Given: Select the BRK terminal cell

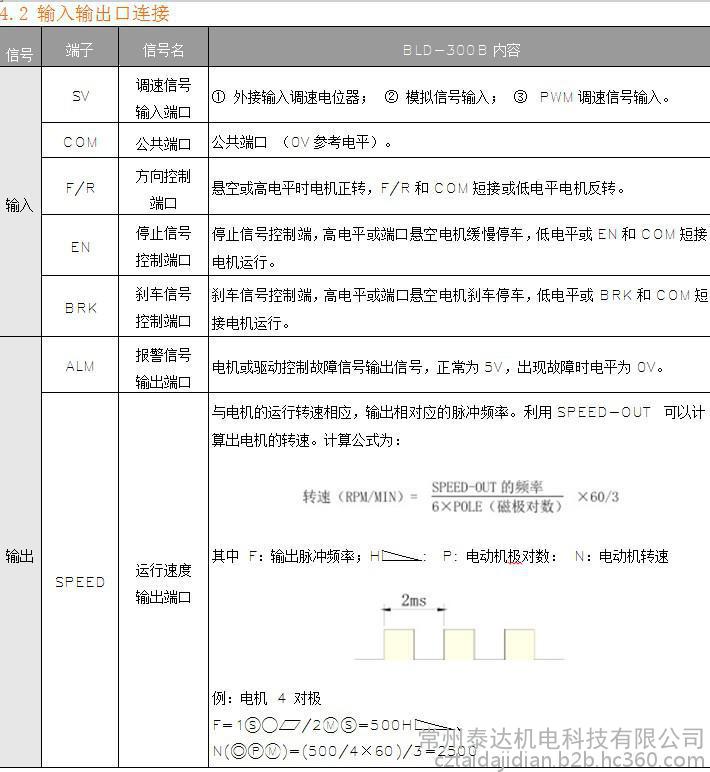Looking at the screenshot, I should pos(80,308).
